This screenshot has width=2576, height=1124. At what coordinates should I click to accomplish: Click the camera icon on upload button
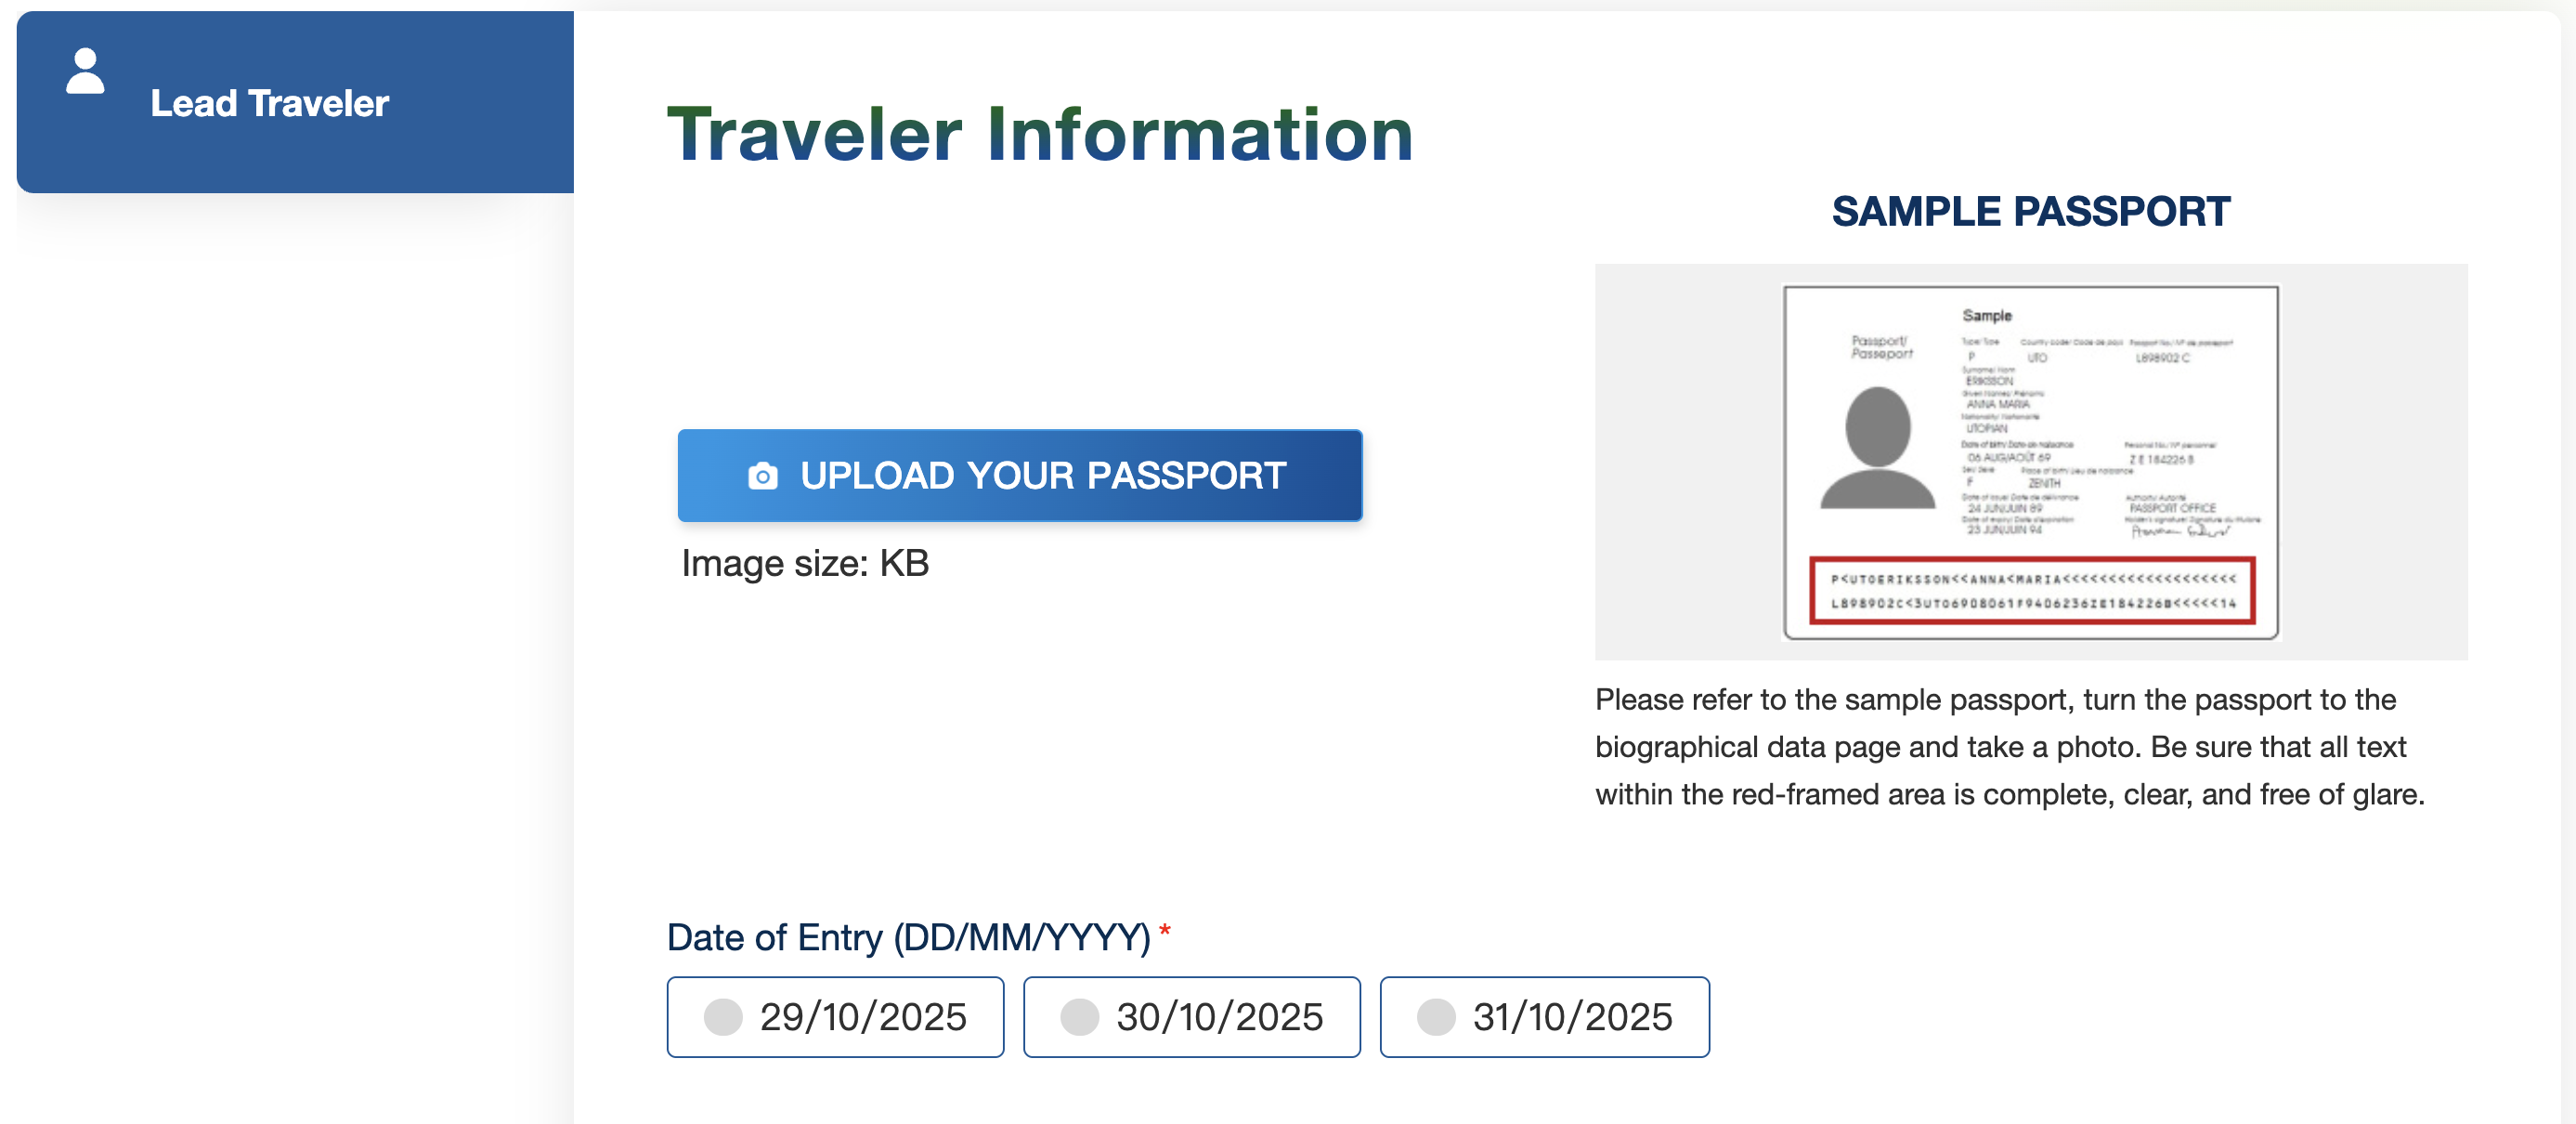pos(762,476)
